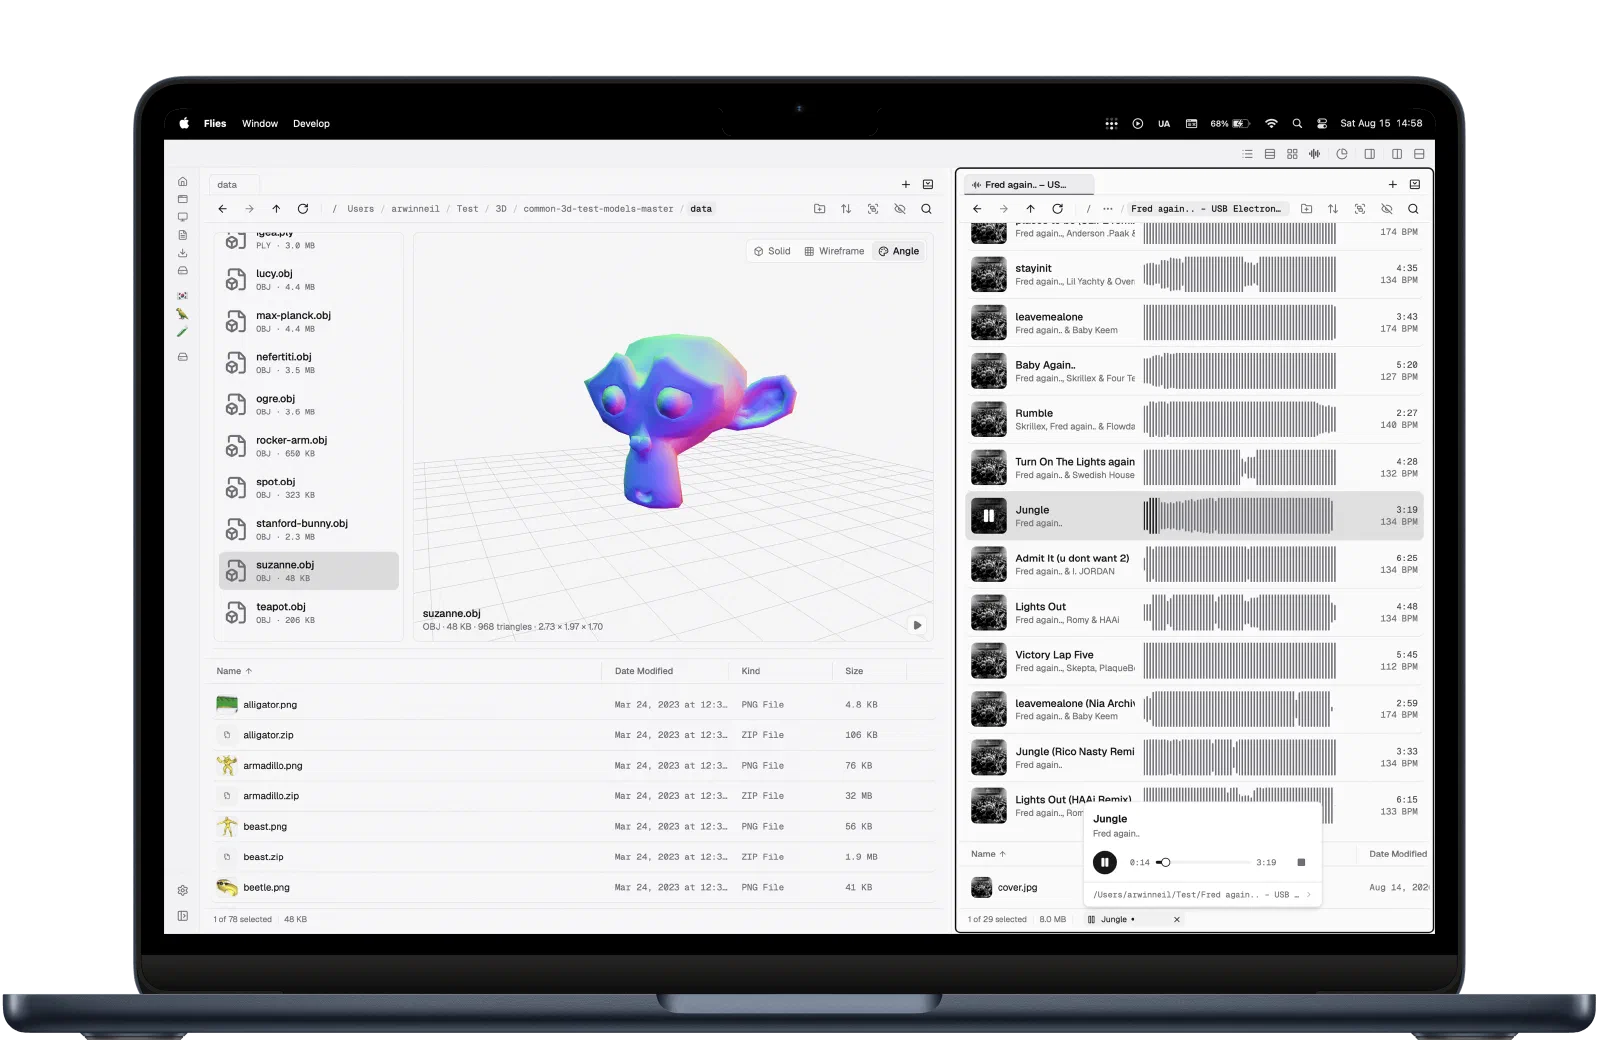Image resolution: width=1600 pixels, height=1043 pixels.
Task: Toggle vertical split pane layout
Action: pyautogui.click(x=1397, y=154)
